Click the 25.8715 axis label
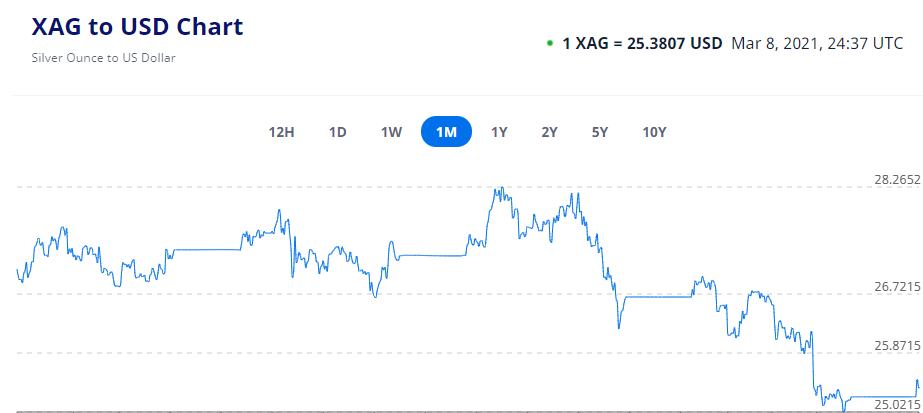This screenshot has width=923, height=413. point(897,345)
